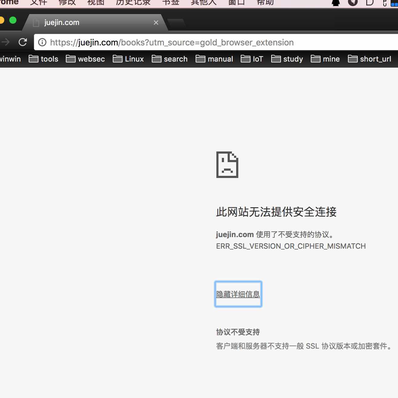Open the 历史记录 menu in menu bar

point(133,3)
